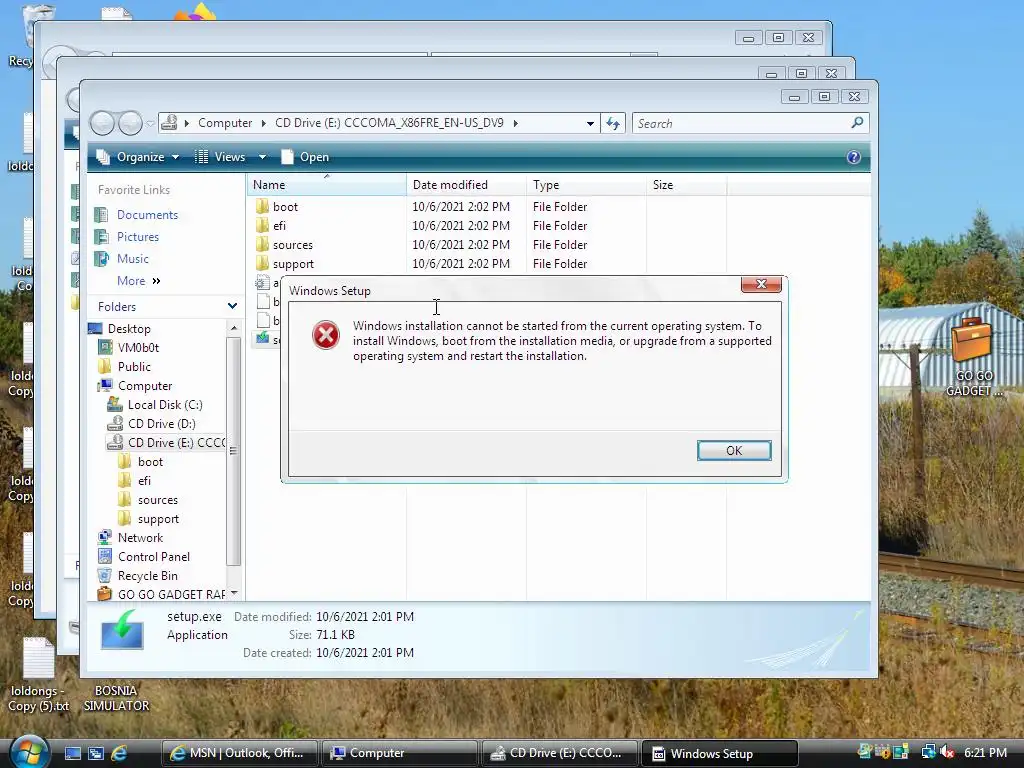Close the Windows Setup dialog

pyautogui.click(x=761, y=284)
